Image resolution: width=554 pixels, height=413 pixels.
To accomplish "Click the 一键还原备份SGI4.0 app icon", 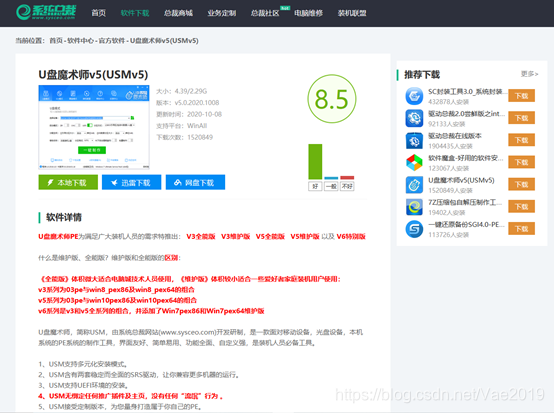I will click(414, 229).
